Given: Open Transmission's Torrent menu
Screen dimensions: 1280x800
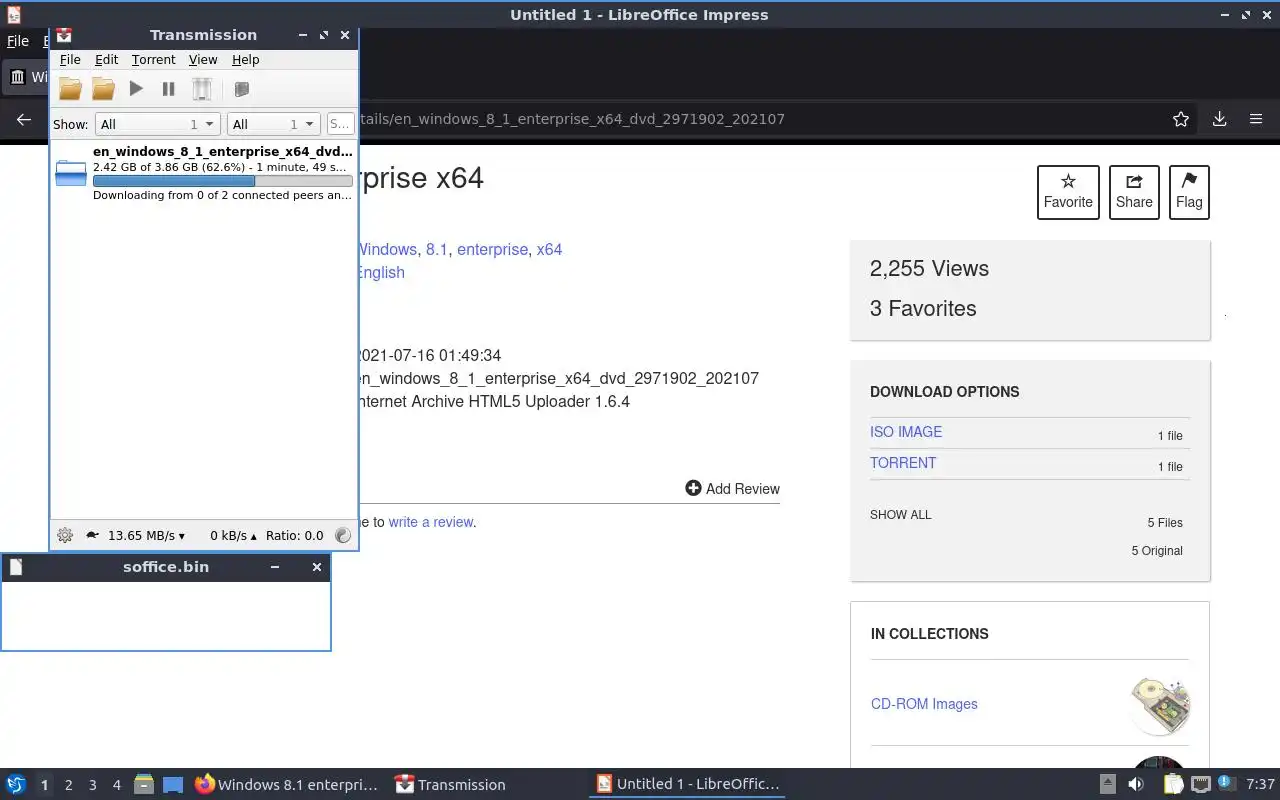Looking at the screenshot, I should [153, 60].
